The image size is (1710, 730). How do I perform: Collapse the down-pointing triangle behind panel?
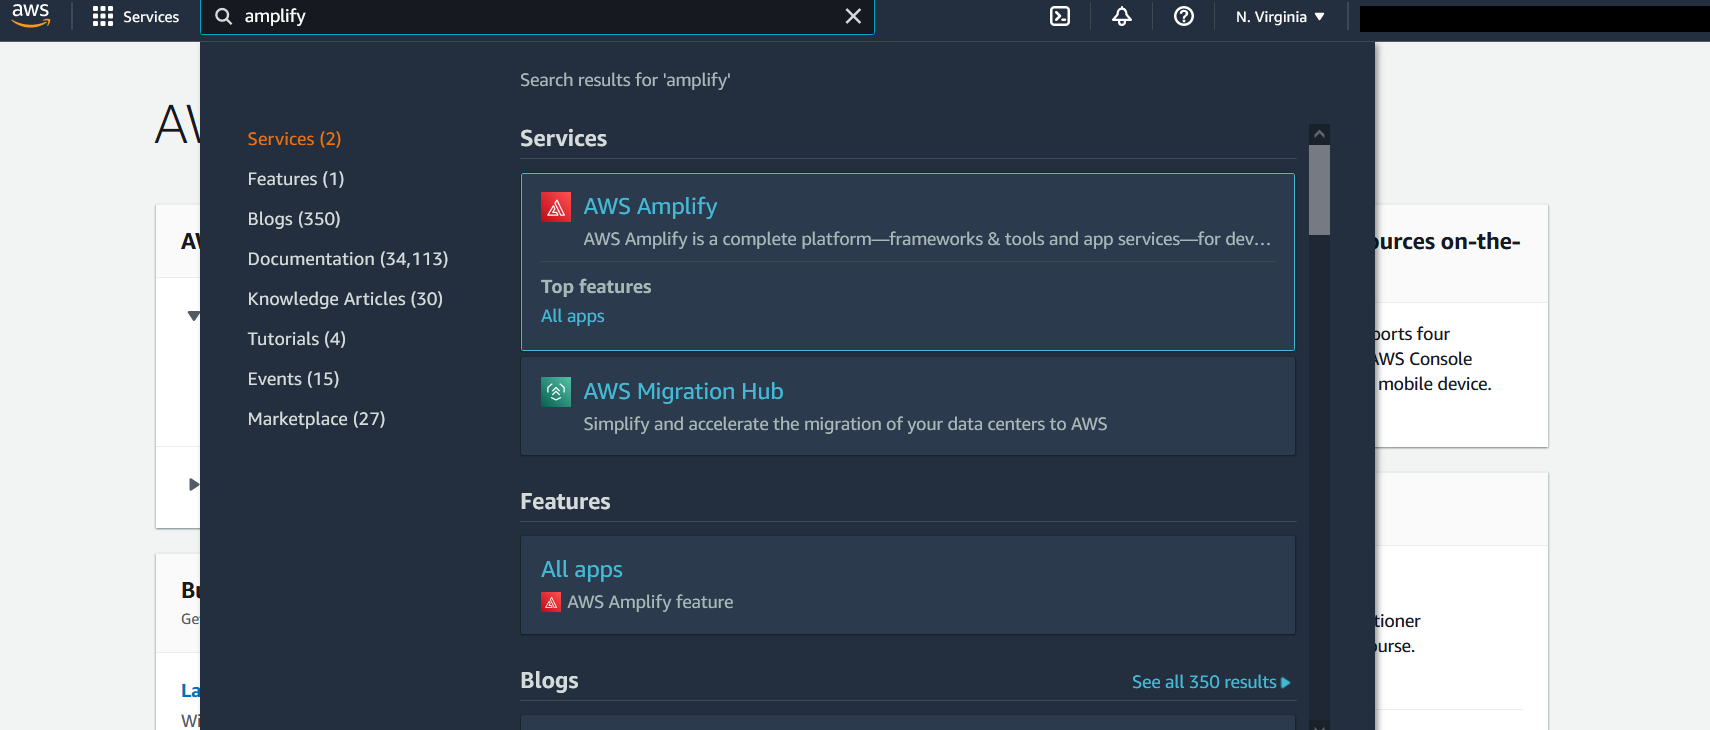coord(193,316)
